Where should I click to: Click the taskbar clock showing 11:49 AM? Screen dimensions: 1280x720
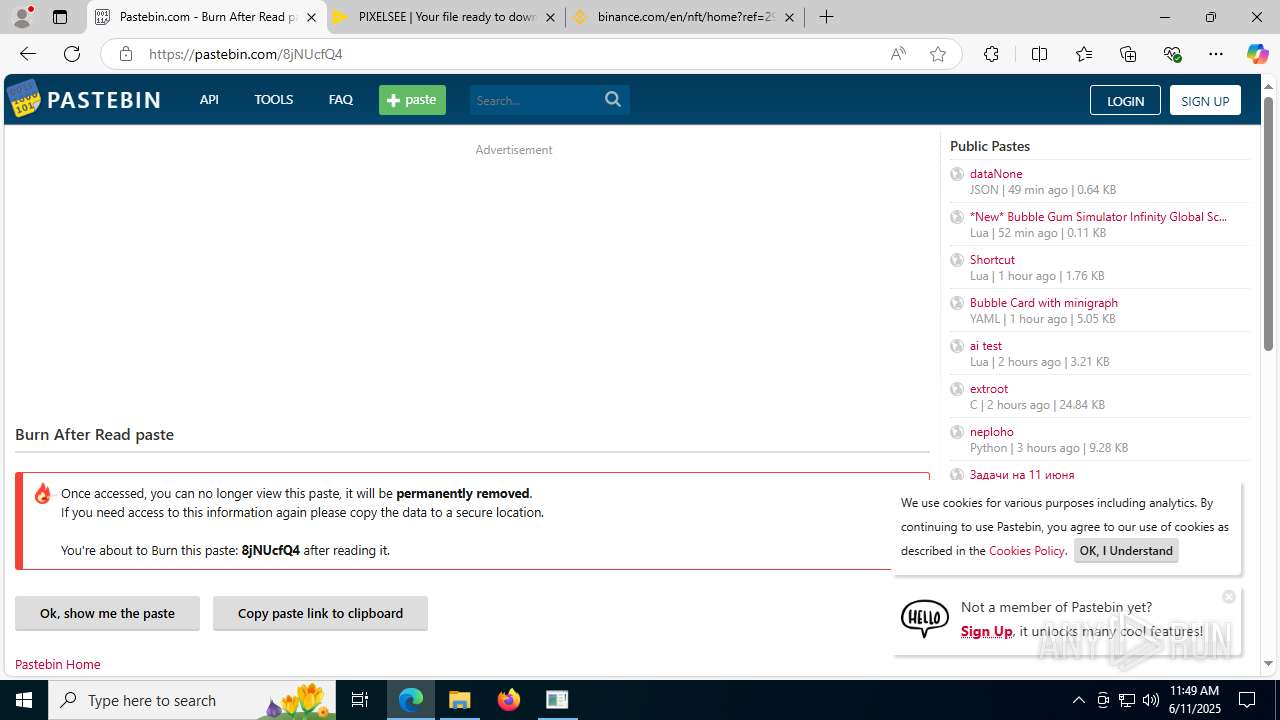coord(1194,700)
